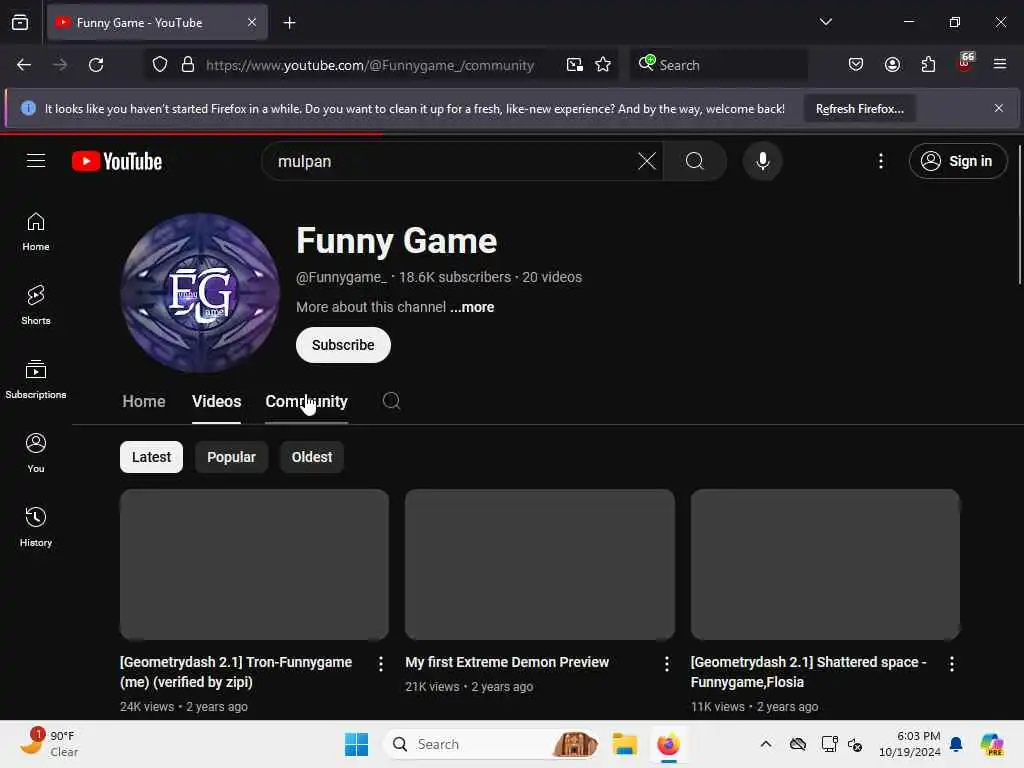
Task: Reload the page in Firefox
Action: tap(96, 65)
